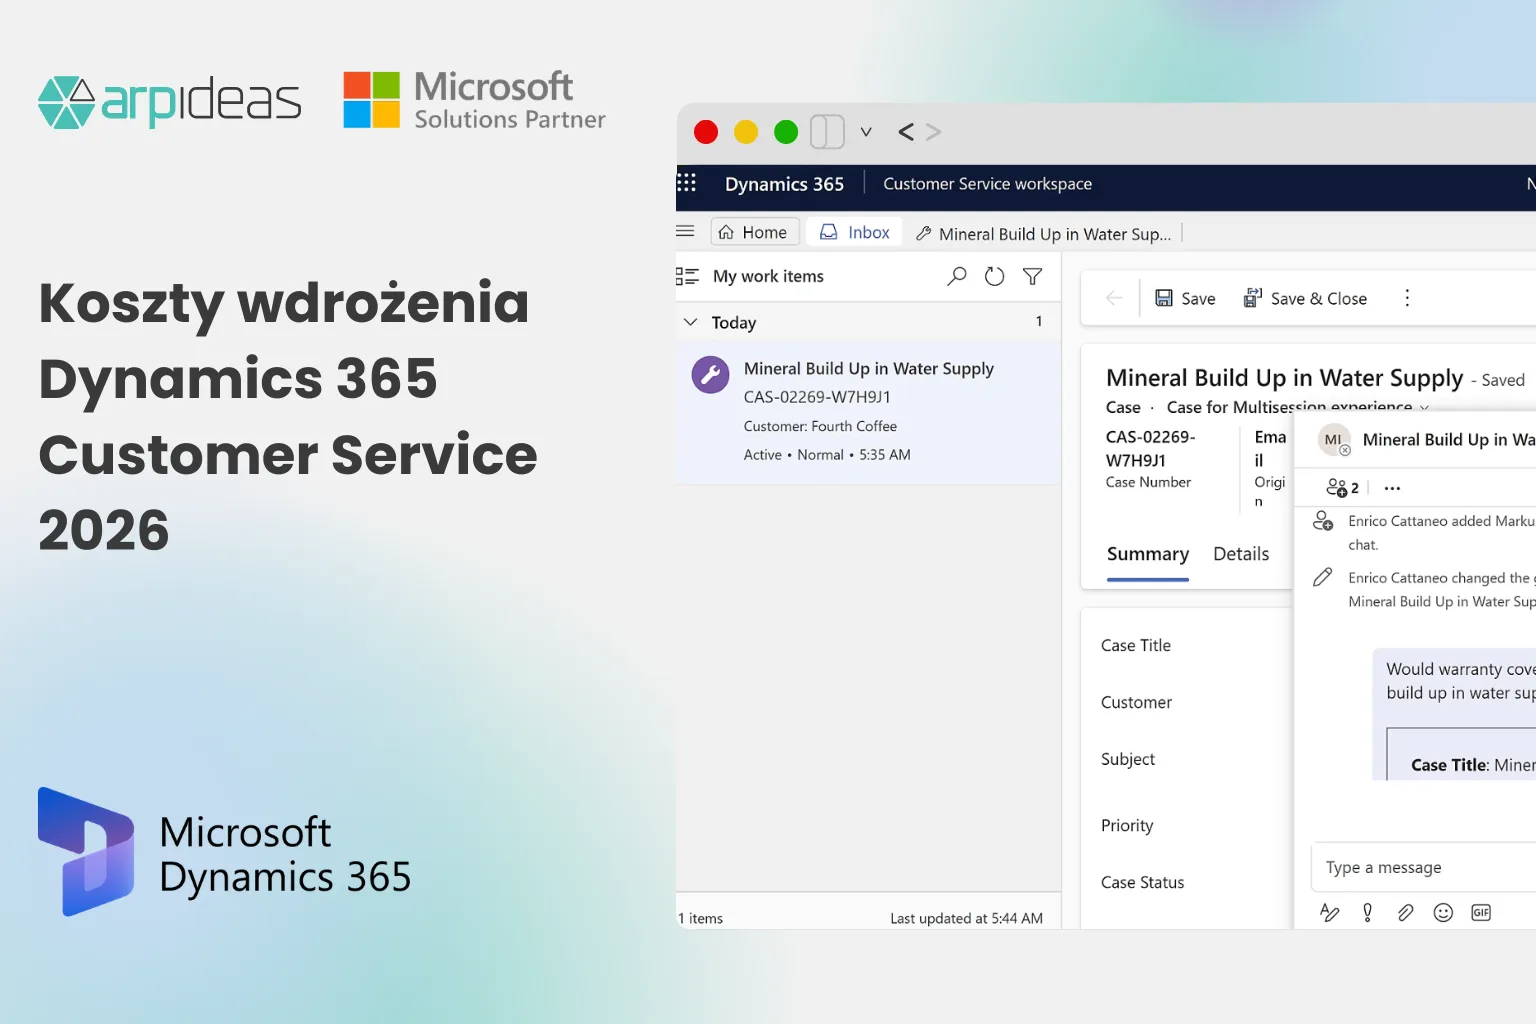Viewport: 1536px width, 1024px height.
Task: Collapse the Today group
Action: click(x=690, y=322)
